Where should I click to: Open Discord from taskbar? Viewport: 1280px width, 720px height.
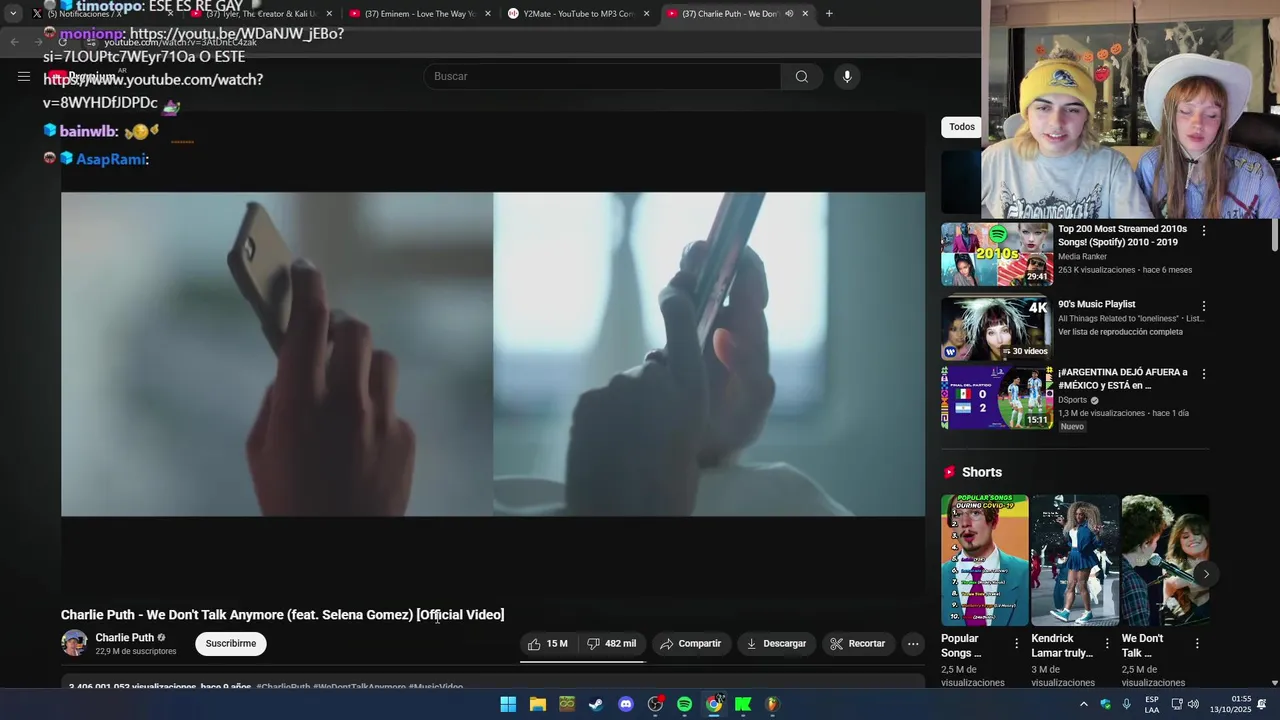[x=626, y=704]
